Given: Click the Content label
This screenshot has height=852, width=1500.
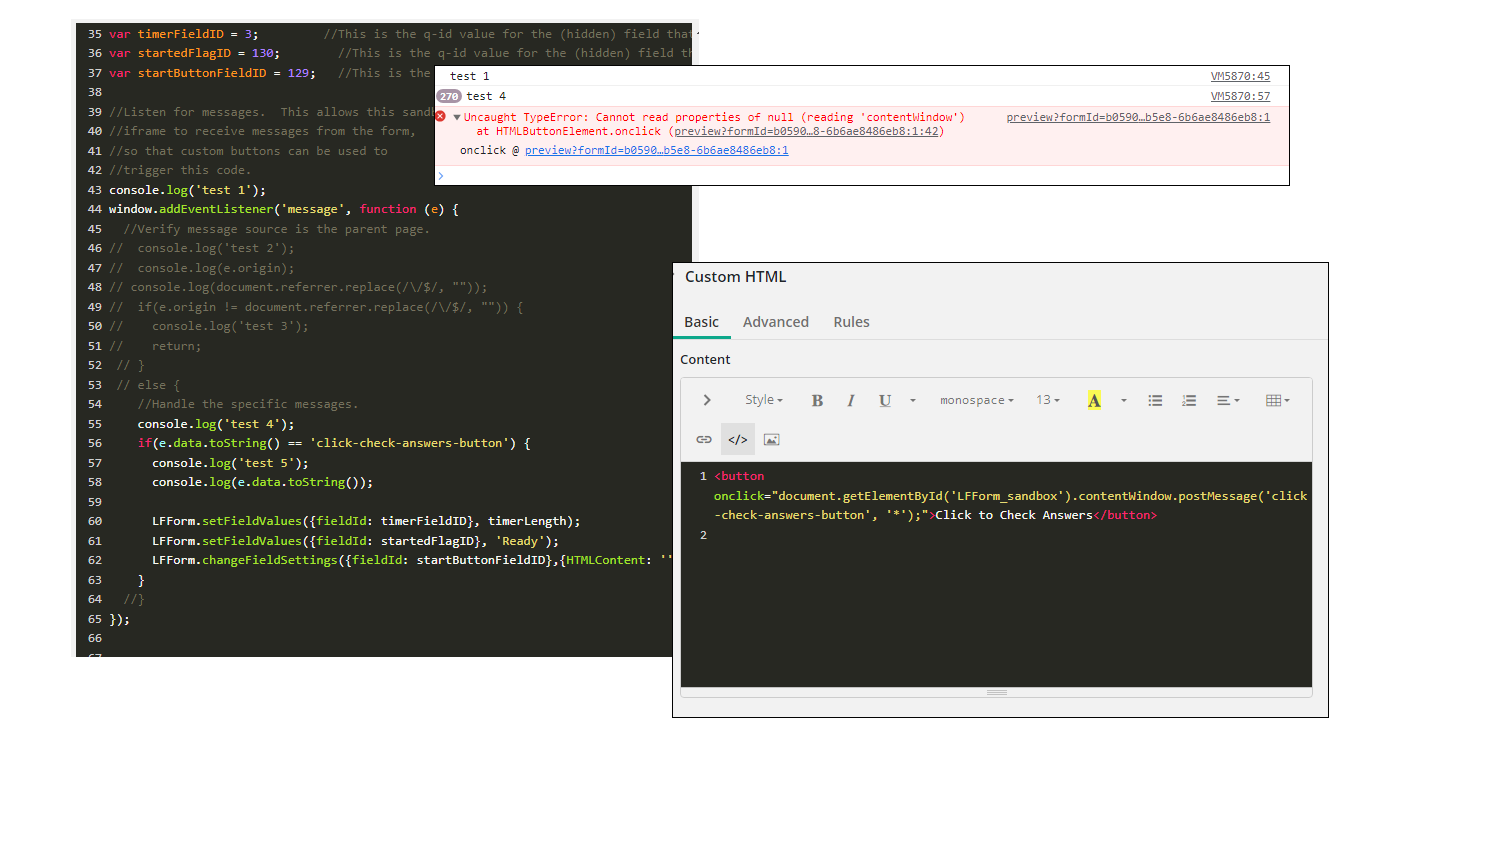Looking at the screenshot, I should pos(705,359).
